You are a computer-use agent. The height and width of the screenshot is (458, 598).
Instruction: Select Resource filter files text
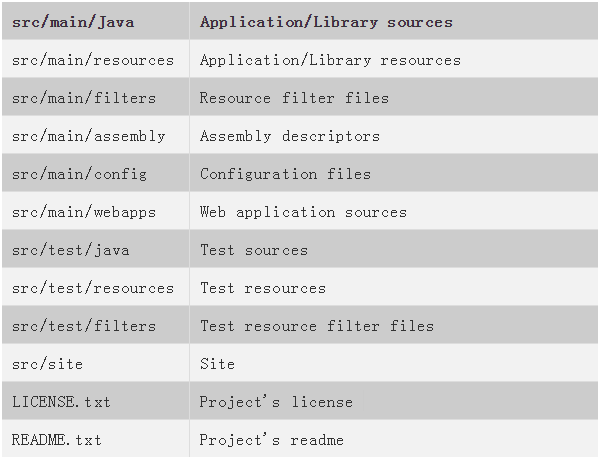tap(294, 98)
